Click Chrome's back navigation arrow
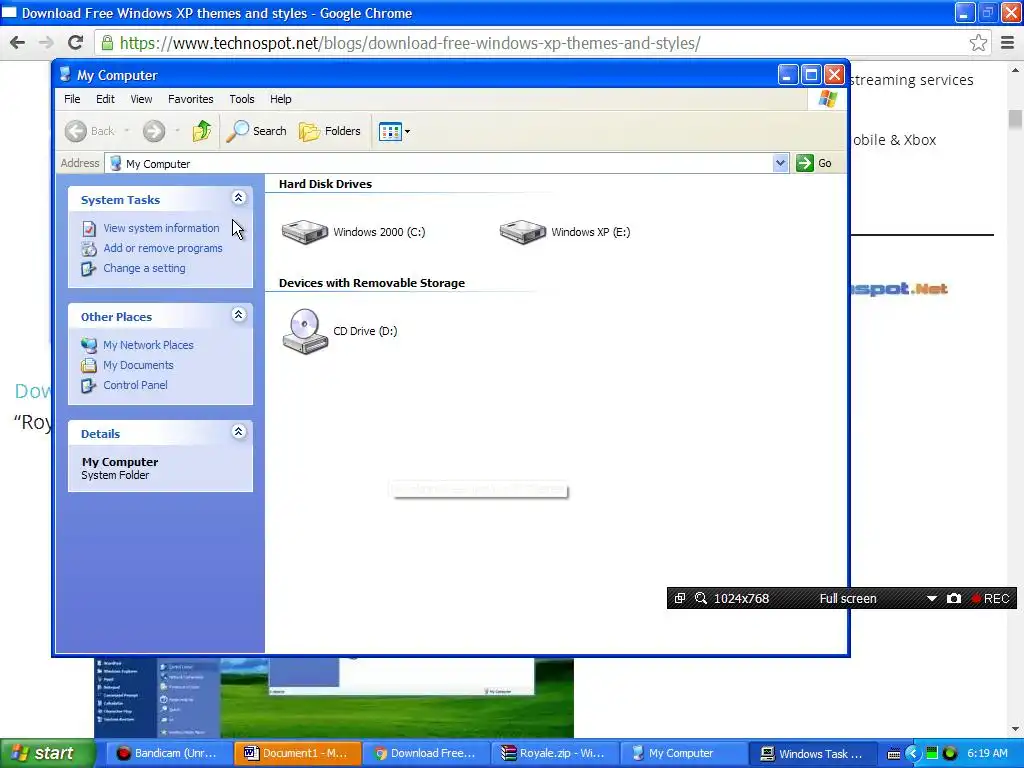Viewport: 1024px width, 768px height. pos(18,43)
